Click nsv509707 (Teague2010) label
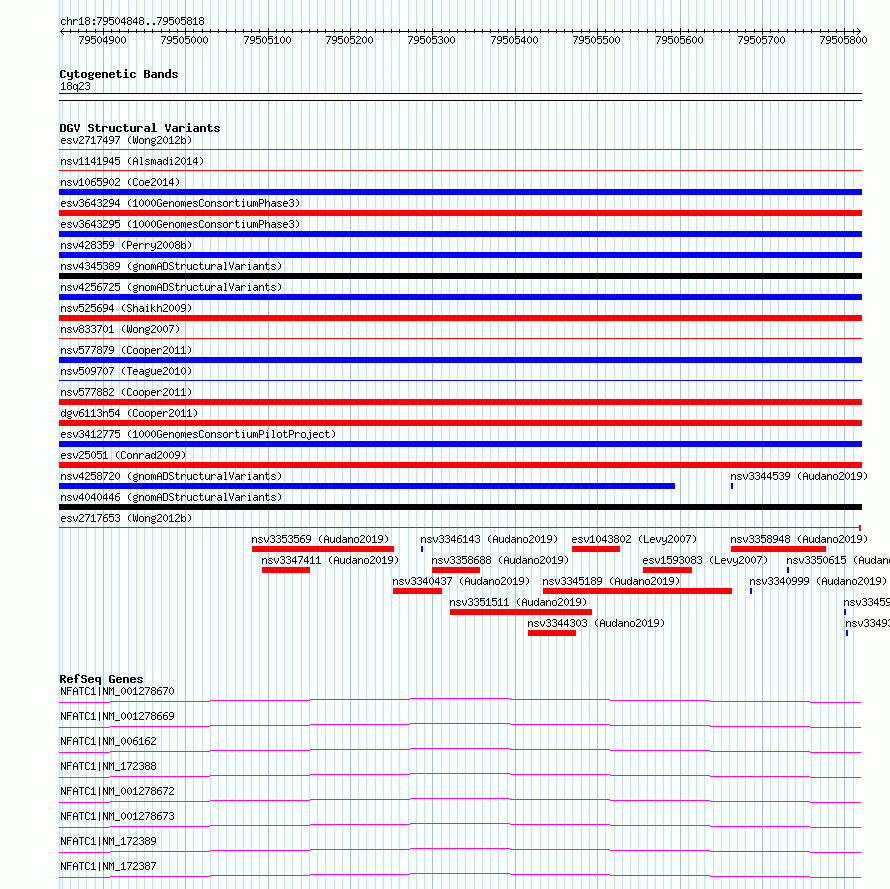The width and height of the screenshot is (890, 889). 126,371
